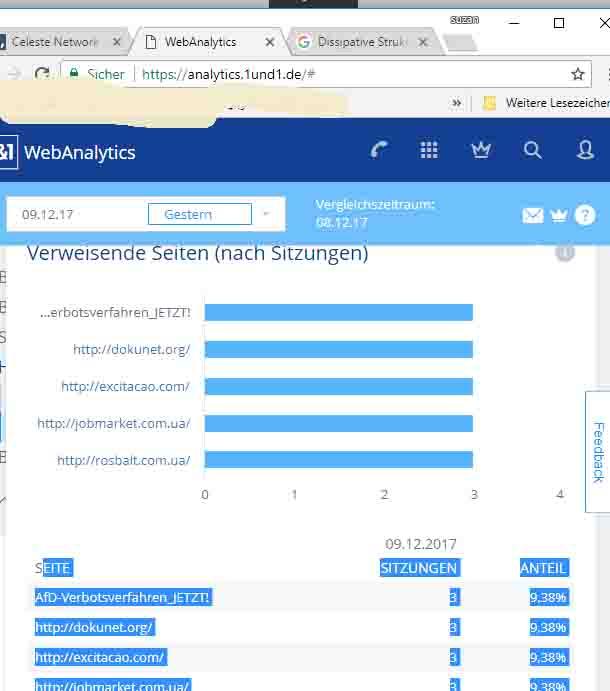610x691 pixels.
Task: Click the crown icon in the dark blue header
Action: (481, 150)
